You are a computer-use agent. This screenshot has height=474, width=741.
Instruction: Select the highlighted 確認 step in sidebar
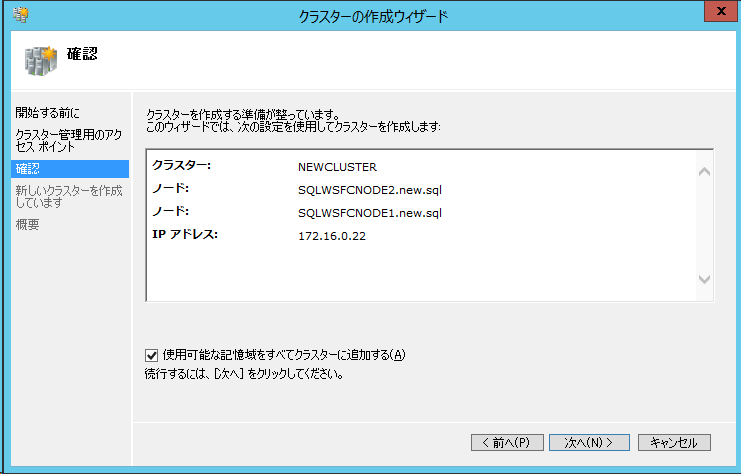29,168
